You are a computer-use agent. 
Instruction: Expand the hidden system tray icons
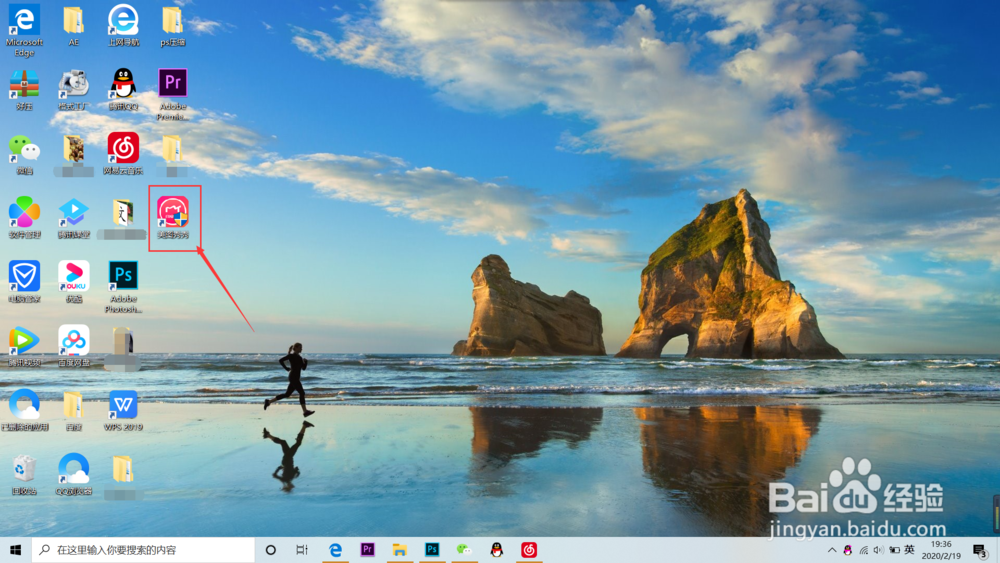832,550
